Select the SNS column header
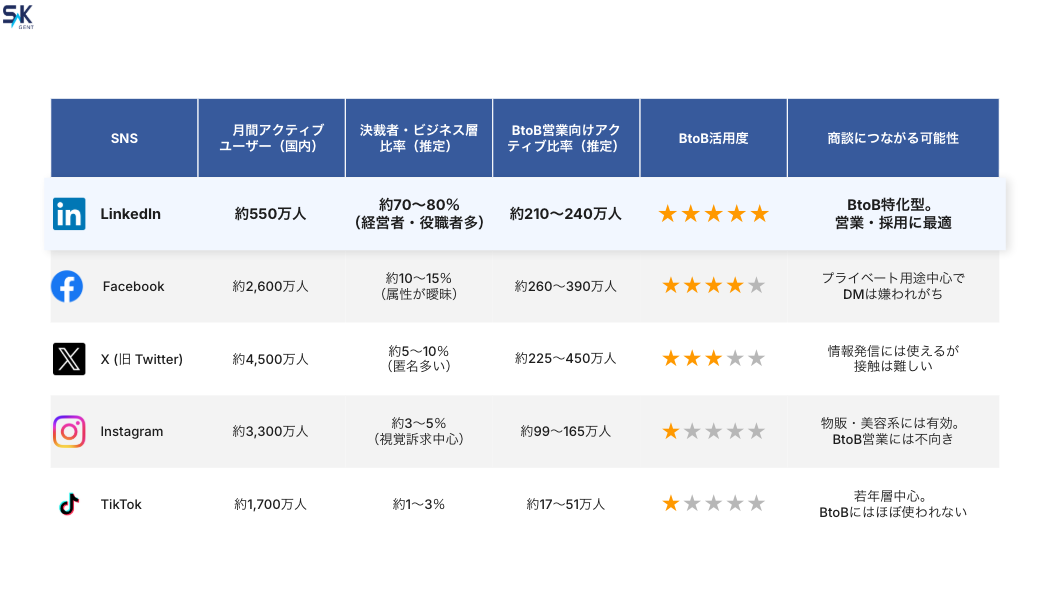 (x=124, y=138)
